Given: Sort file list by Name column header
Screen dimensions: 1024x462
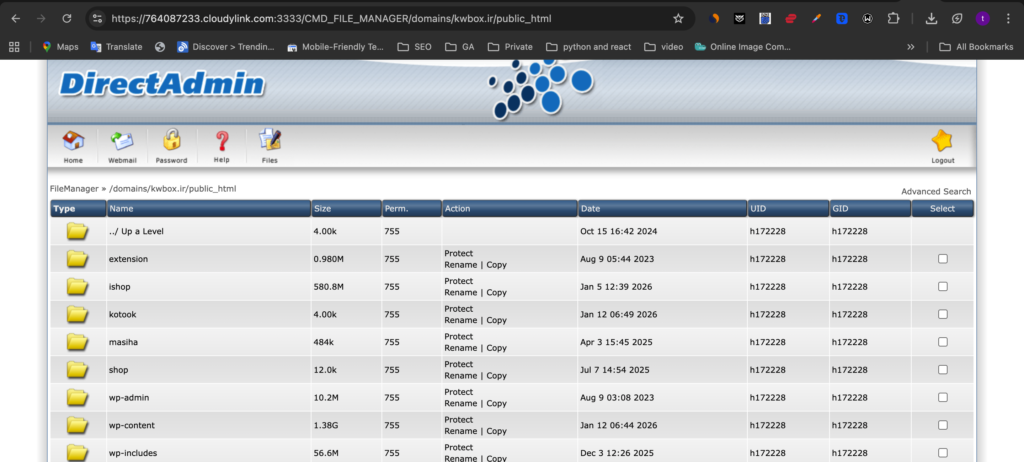Looking at the screenshot, I should pos(122,209).
